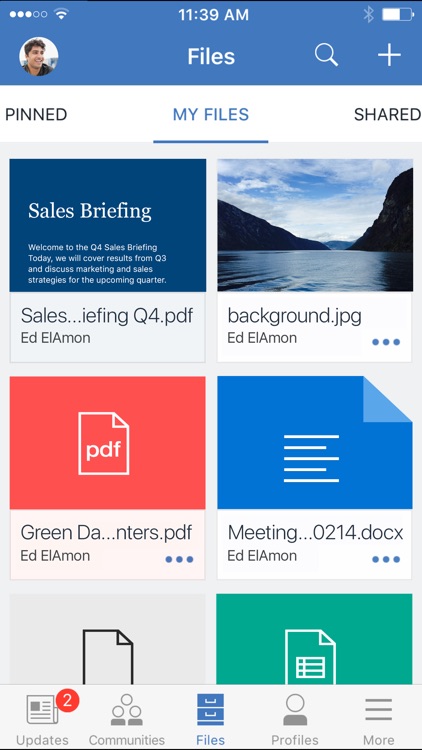Open the green spreadsheet thumbnail
Image resolution: width=422 pixels, height=750 pixels.
[x=315, y=639]
